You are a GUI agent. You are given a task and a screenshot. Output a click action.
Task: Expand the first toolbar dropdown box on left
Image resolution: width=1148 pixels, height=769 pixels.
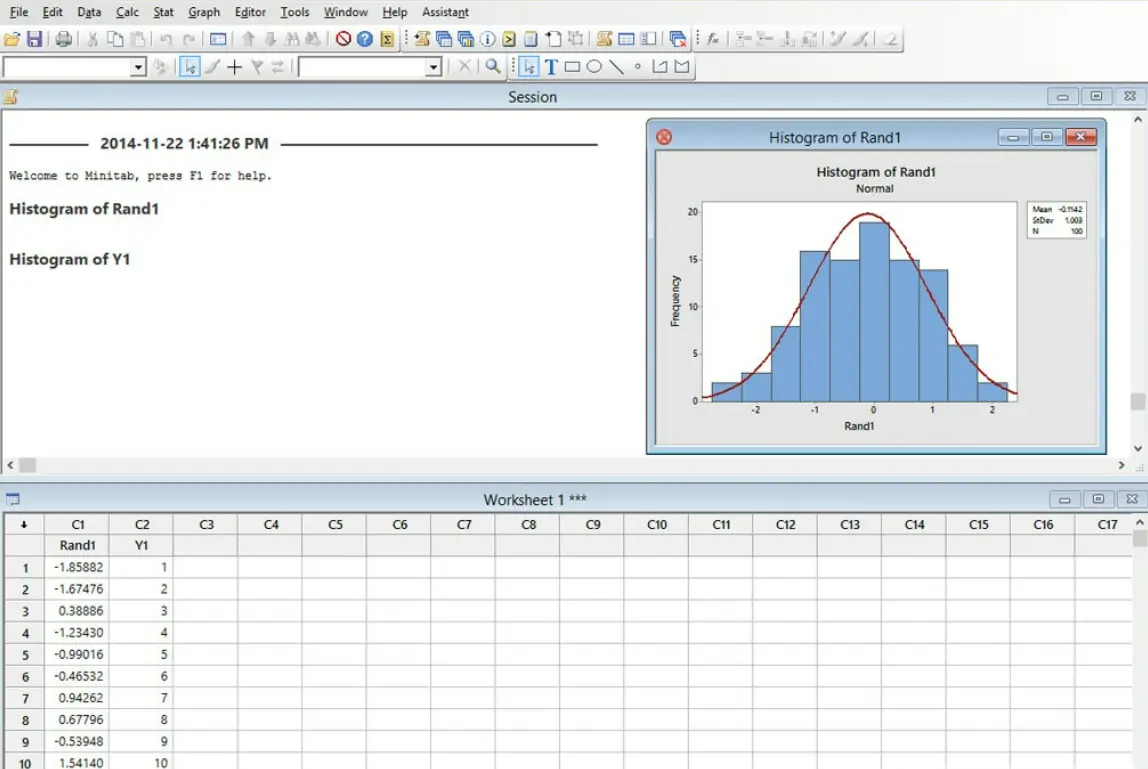click(x=138, y=67)
